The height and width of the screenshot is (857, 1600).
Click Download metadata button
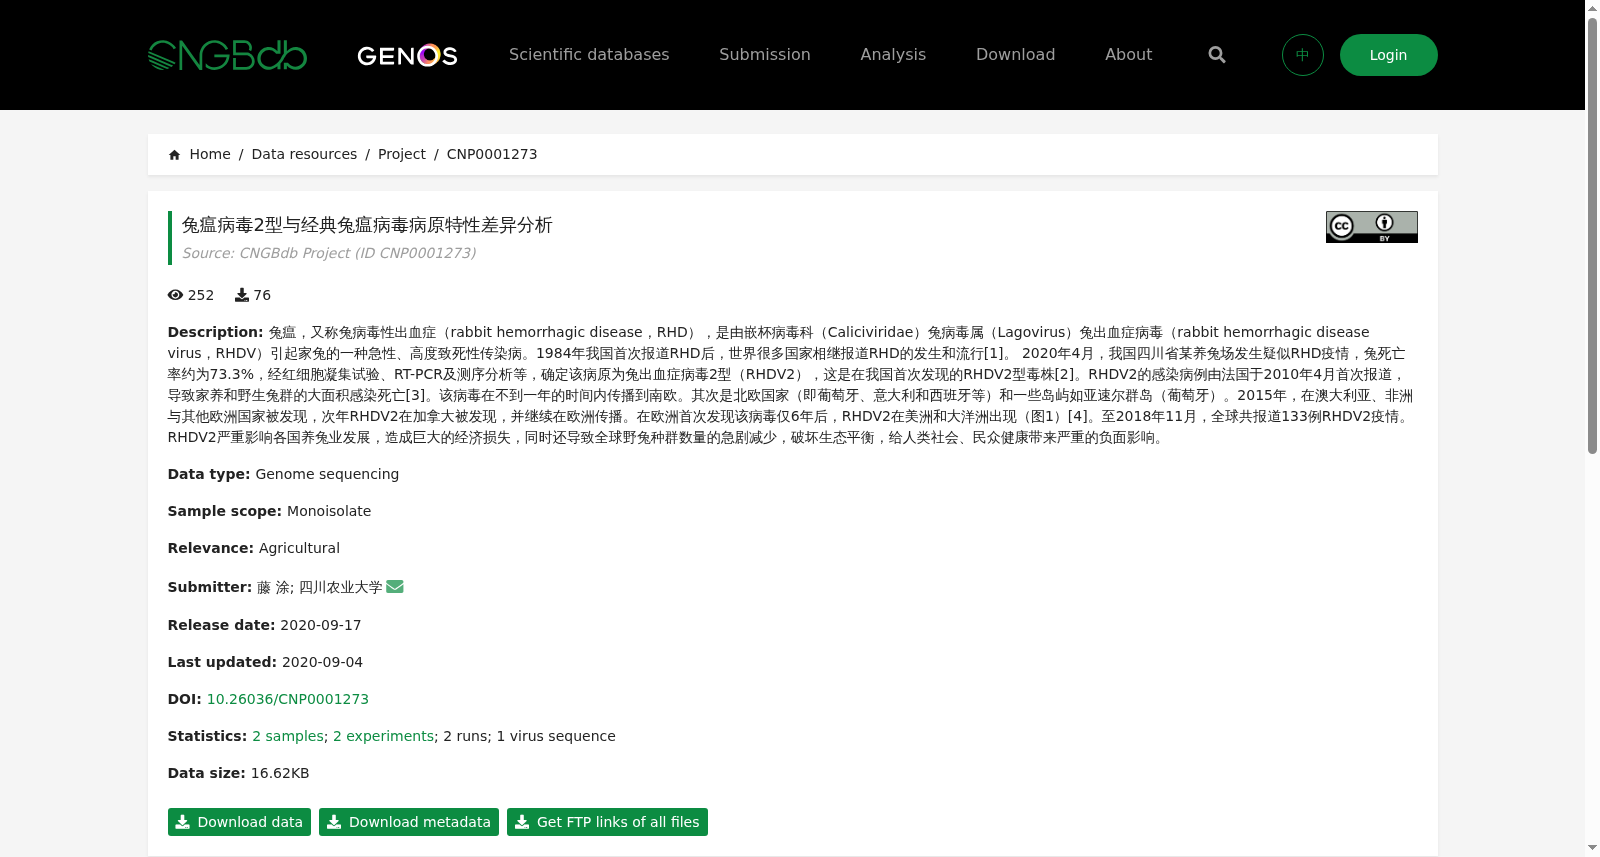point(409,822)
